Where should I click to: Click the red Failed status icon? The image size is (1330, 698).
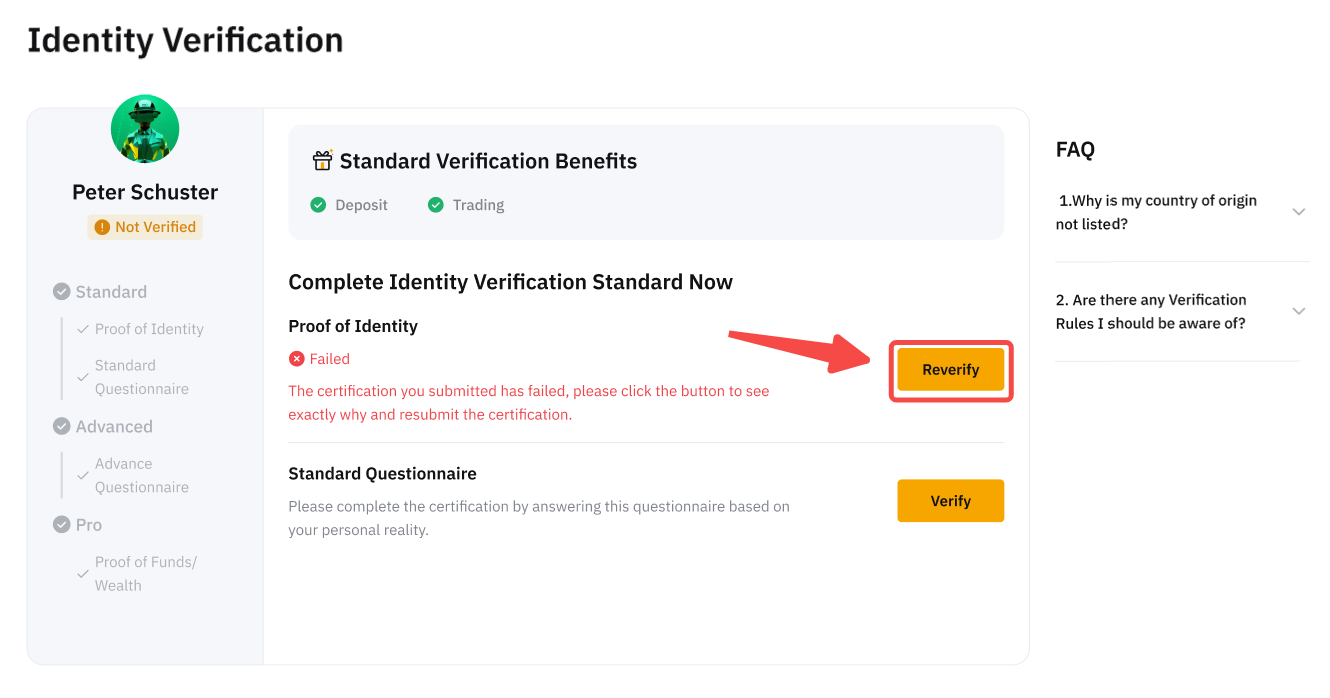pyautogui.click(x=296, y=359)
